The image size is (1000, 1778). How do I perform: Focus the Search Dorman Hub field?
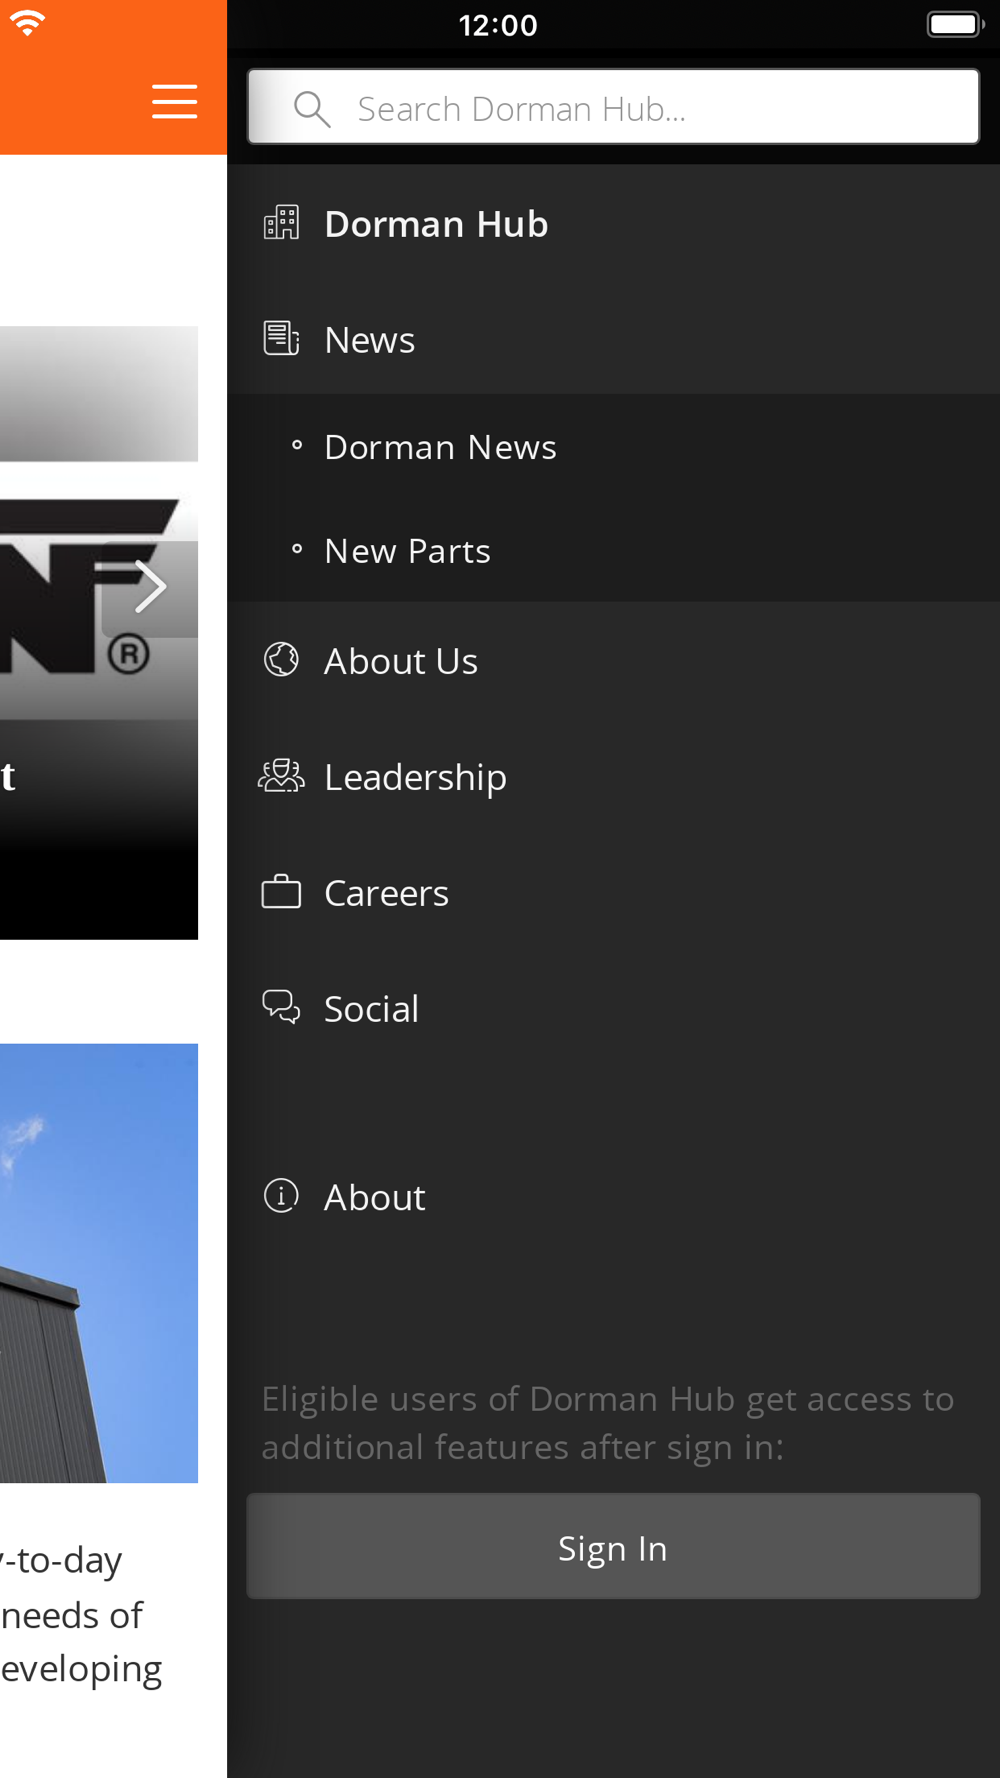click(613, 107)
